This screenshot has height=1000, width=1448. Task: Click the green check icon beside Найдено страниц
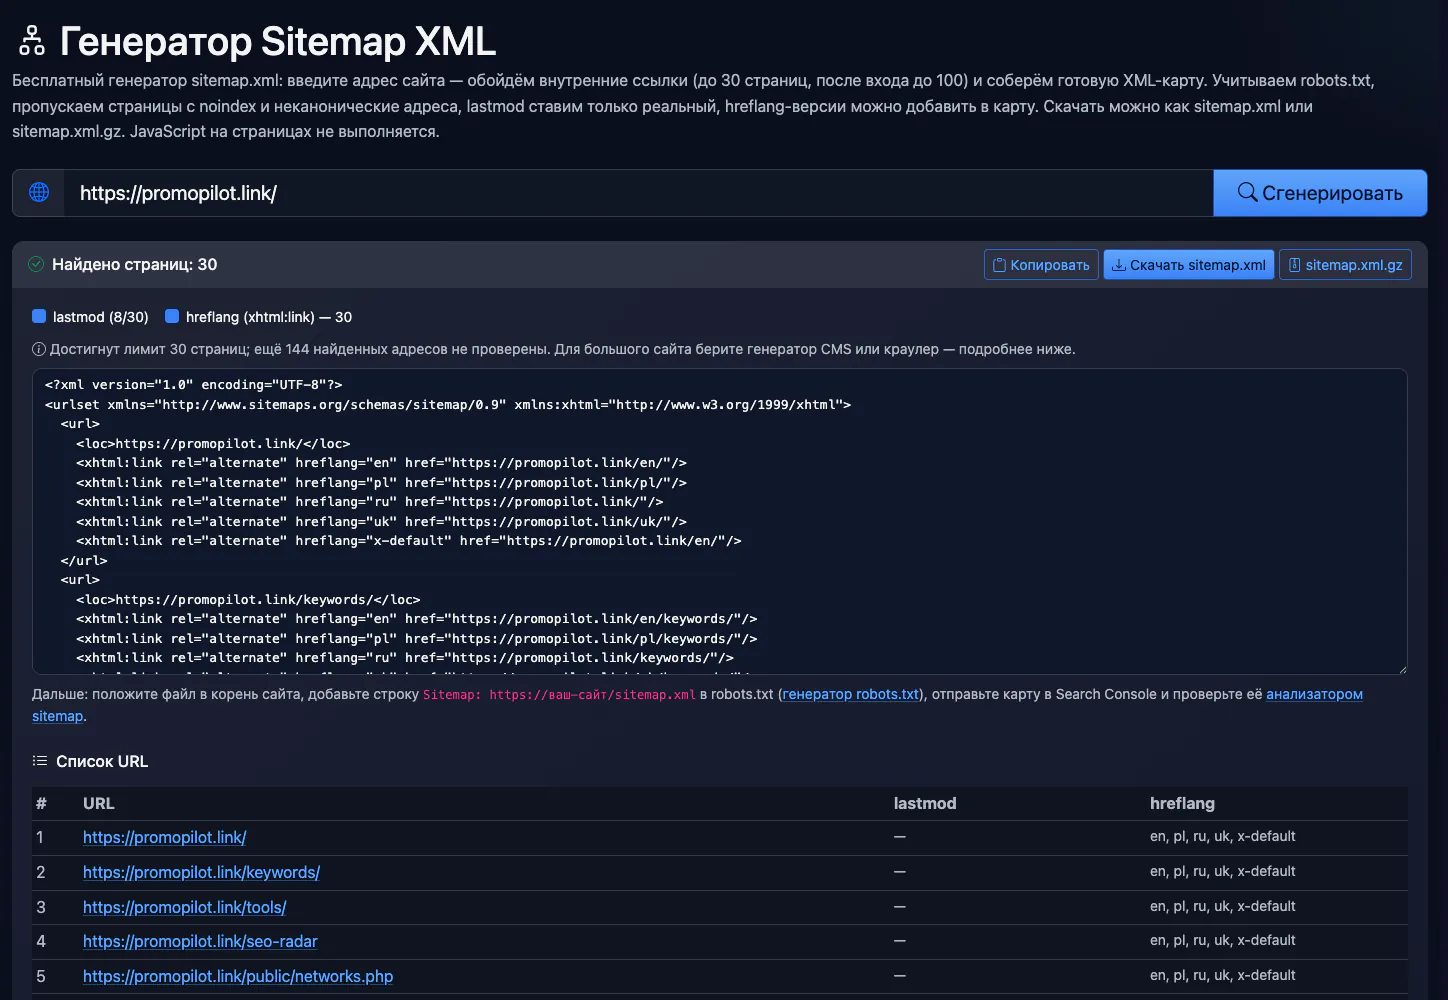[36, 264]
